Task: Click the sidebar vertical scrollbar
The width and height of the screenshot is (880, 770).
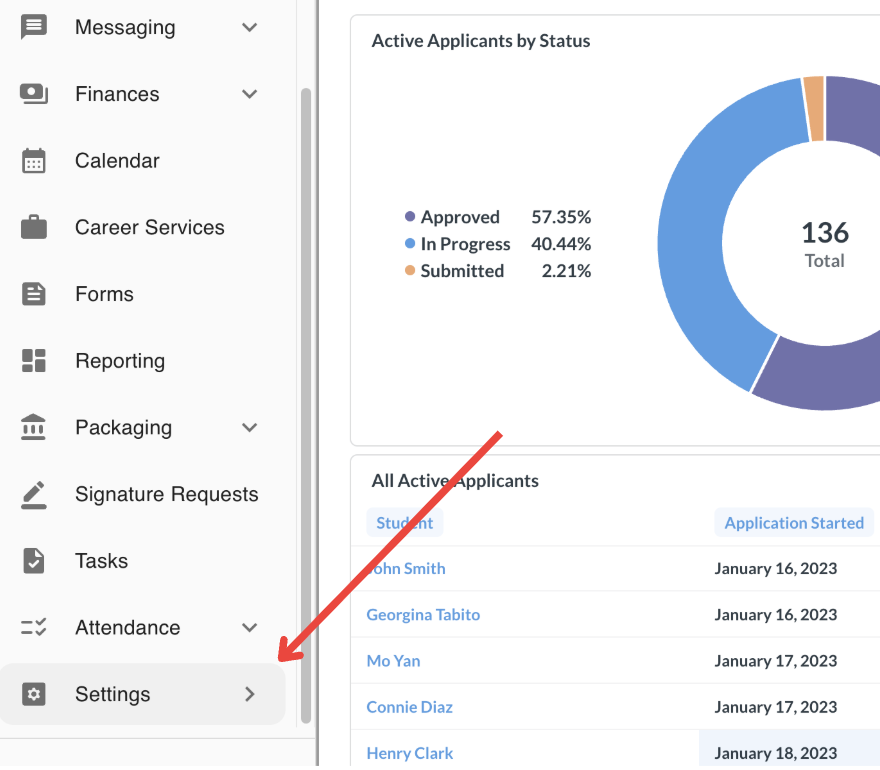Action: [x=306, y=405]
